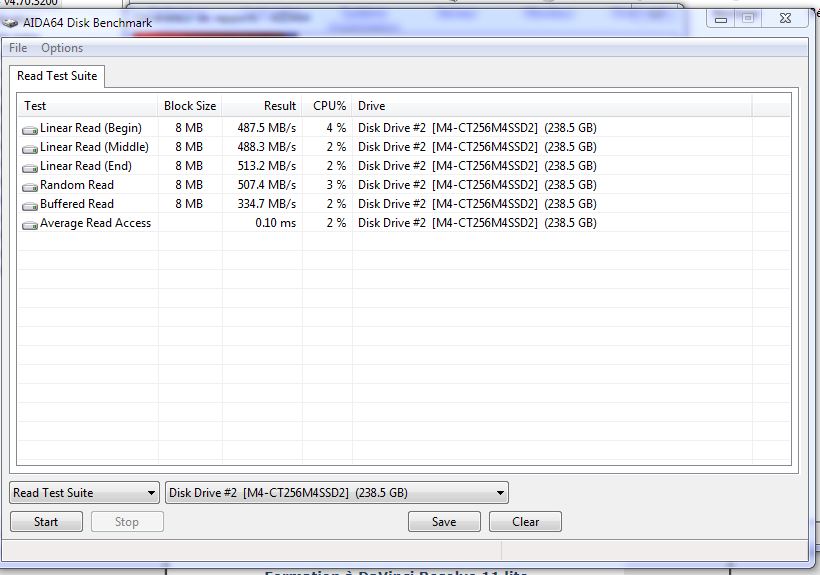Click the AIDA64 Disk Benchmark title bar icon
The image size is (820, 575).
[10, 22]
